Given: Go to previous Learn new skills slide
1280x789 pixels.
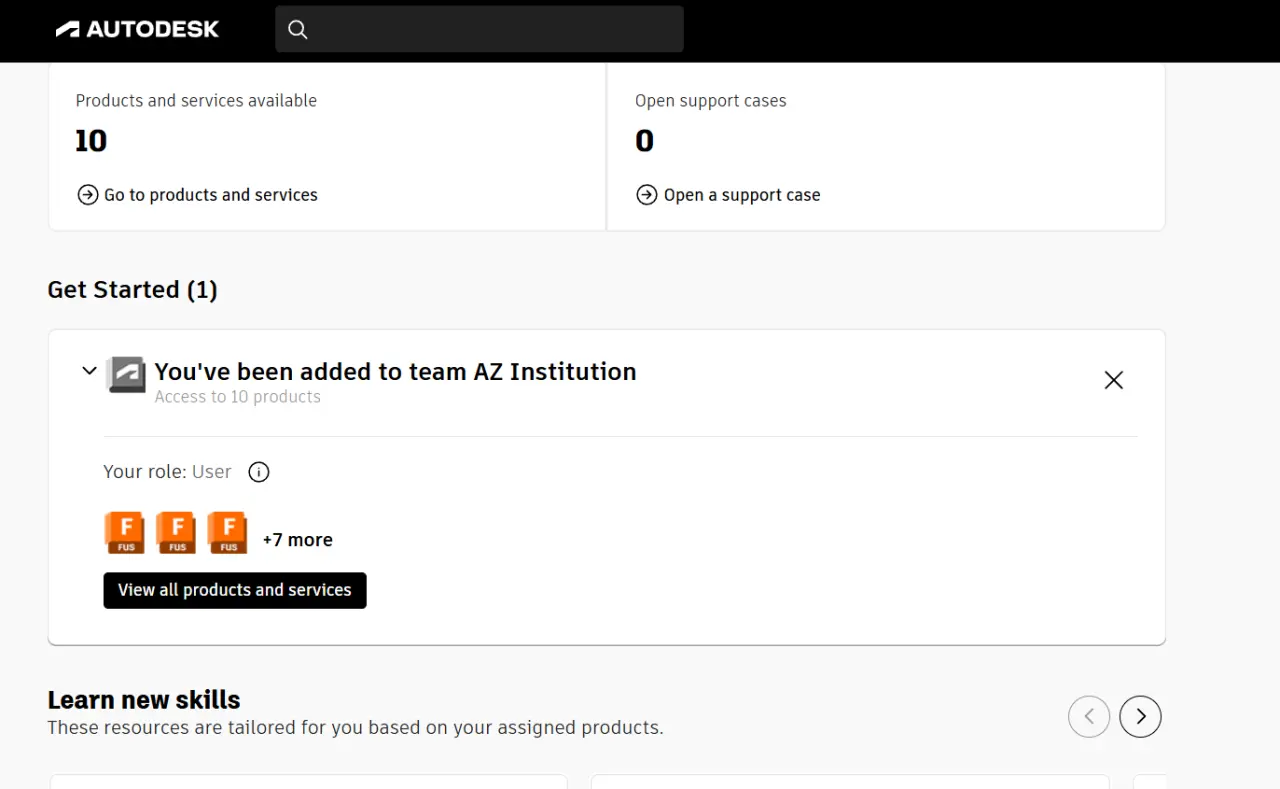Looking at the screenshot, I should (1089, 716).
